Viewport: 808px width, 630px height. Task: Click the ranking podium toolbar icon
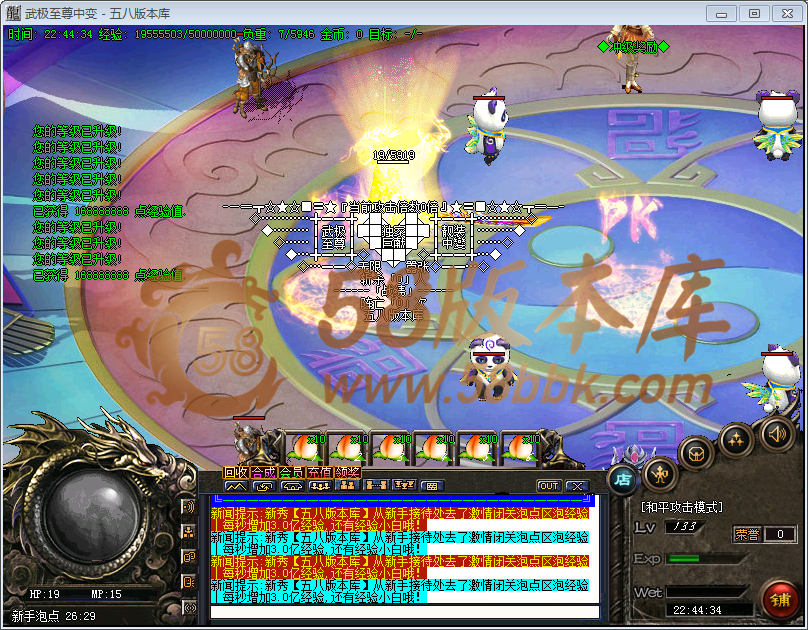pyautogui.click(x=404, y=486)
